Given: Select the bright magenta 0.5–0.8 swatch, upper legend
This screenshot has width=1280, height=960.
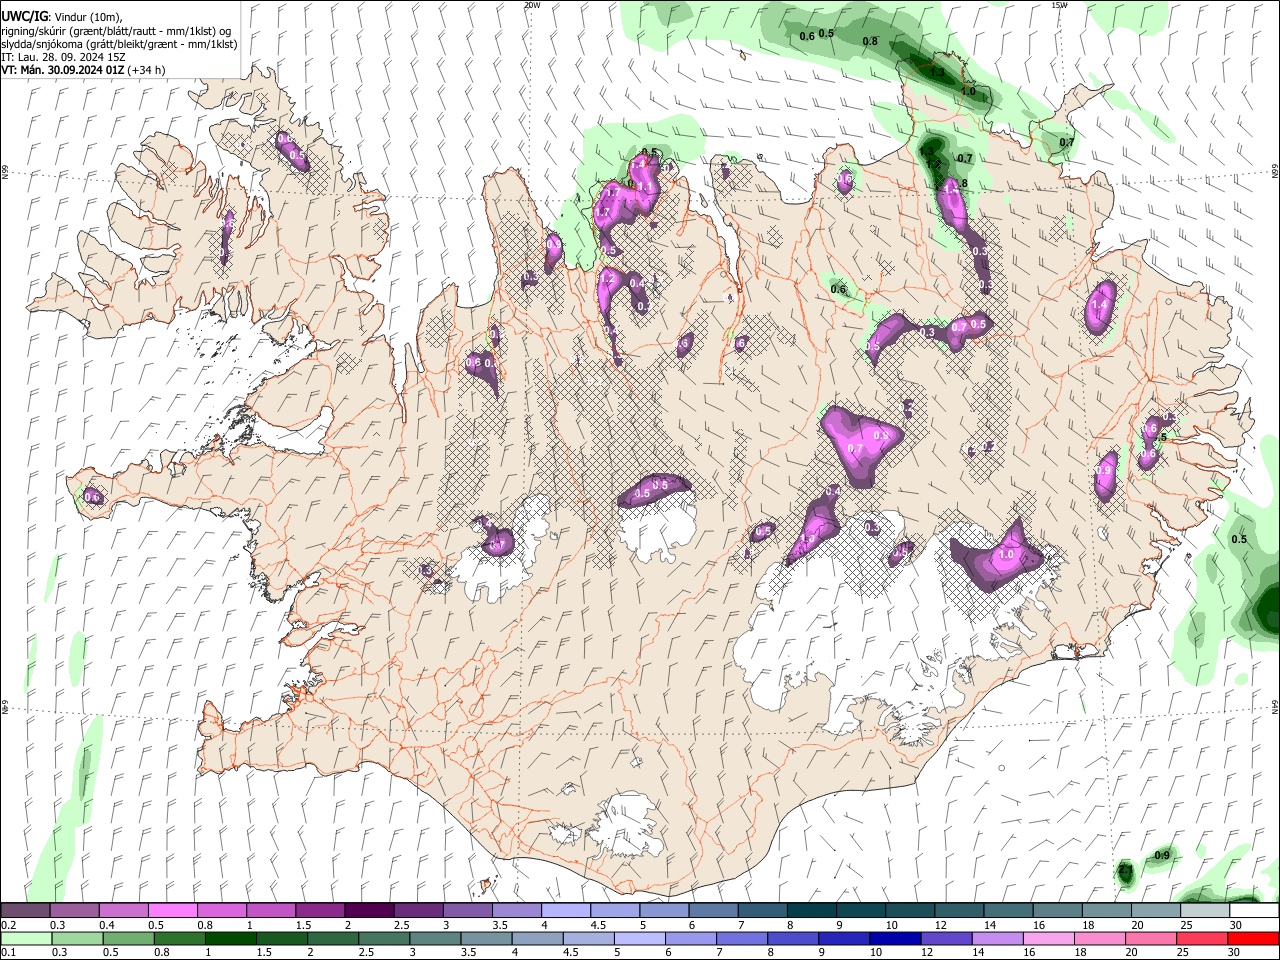Looking at the screenshot, I should pos(172,911).
